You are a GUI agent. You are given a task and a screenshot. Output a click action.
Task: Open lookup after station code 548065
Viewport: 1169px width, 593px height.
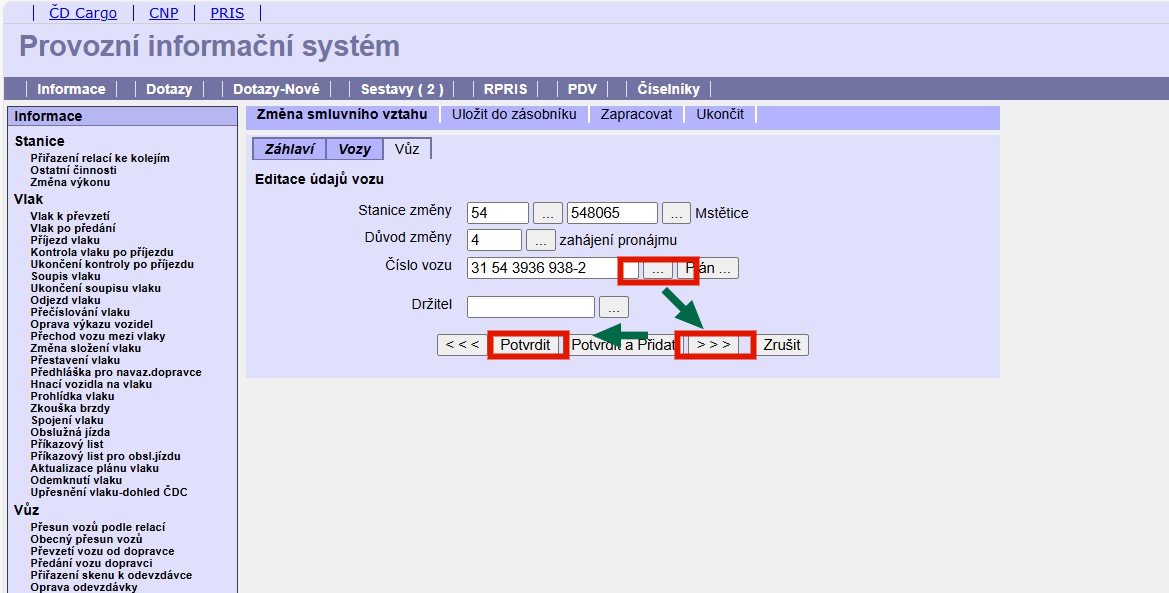click(676, 213)
